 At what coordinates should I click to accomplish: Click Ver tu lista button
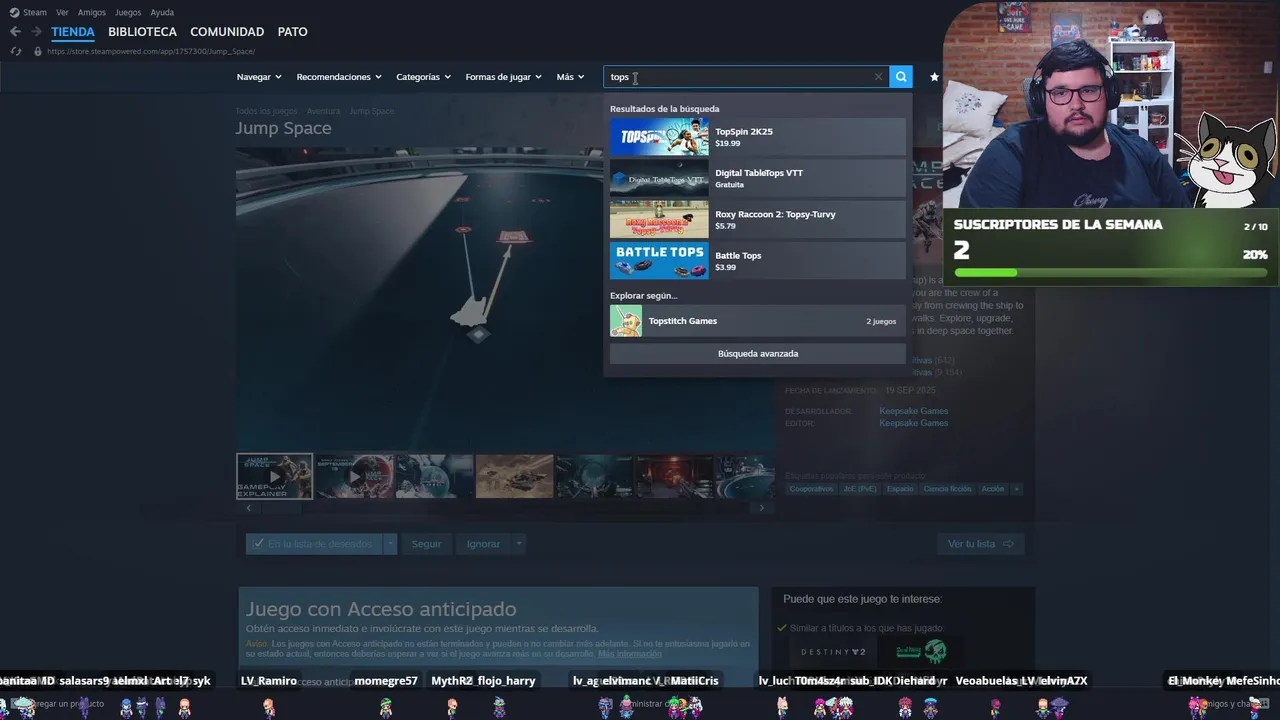980,544
